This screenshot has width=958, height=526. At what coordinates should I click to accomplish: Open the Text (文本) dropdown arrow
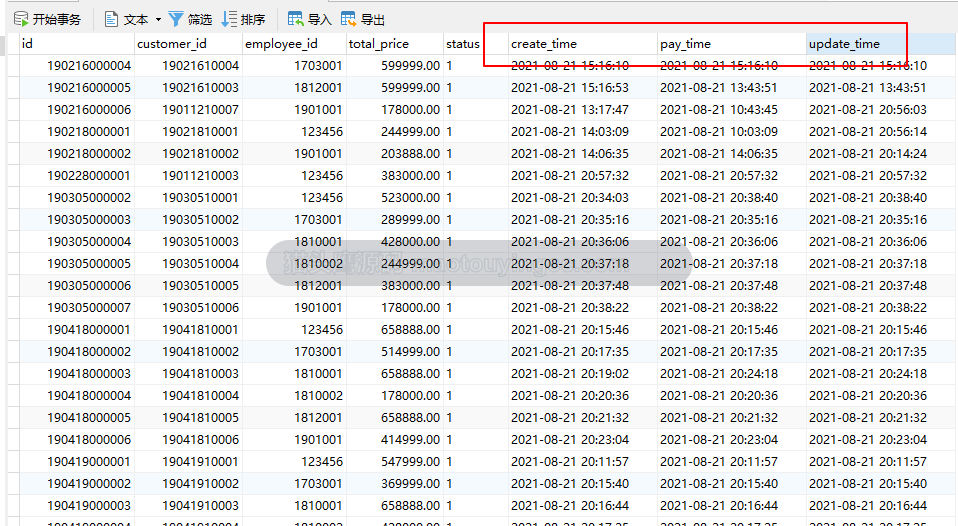tap(158, 20)
